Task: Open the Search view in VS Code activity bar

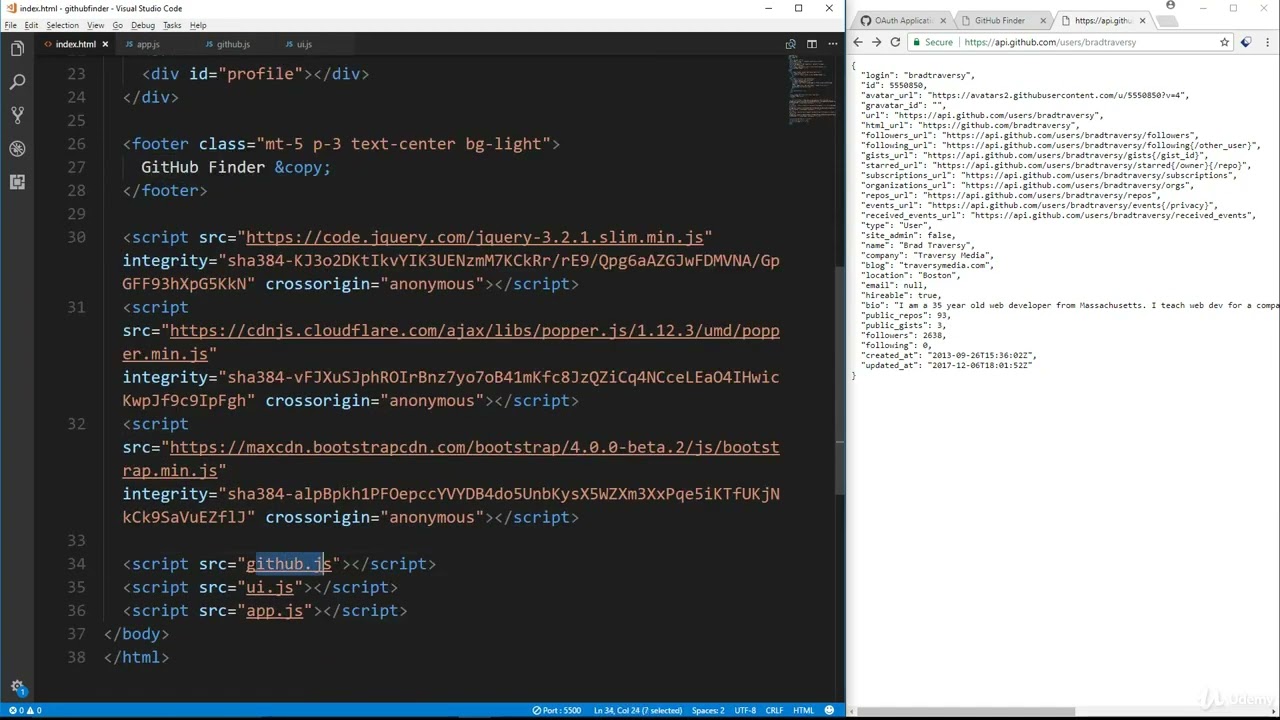Action: [x=17, y=82]
